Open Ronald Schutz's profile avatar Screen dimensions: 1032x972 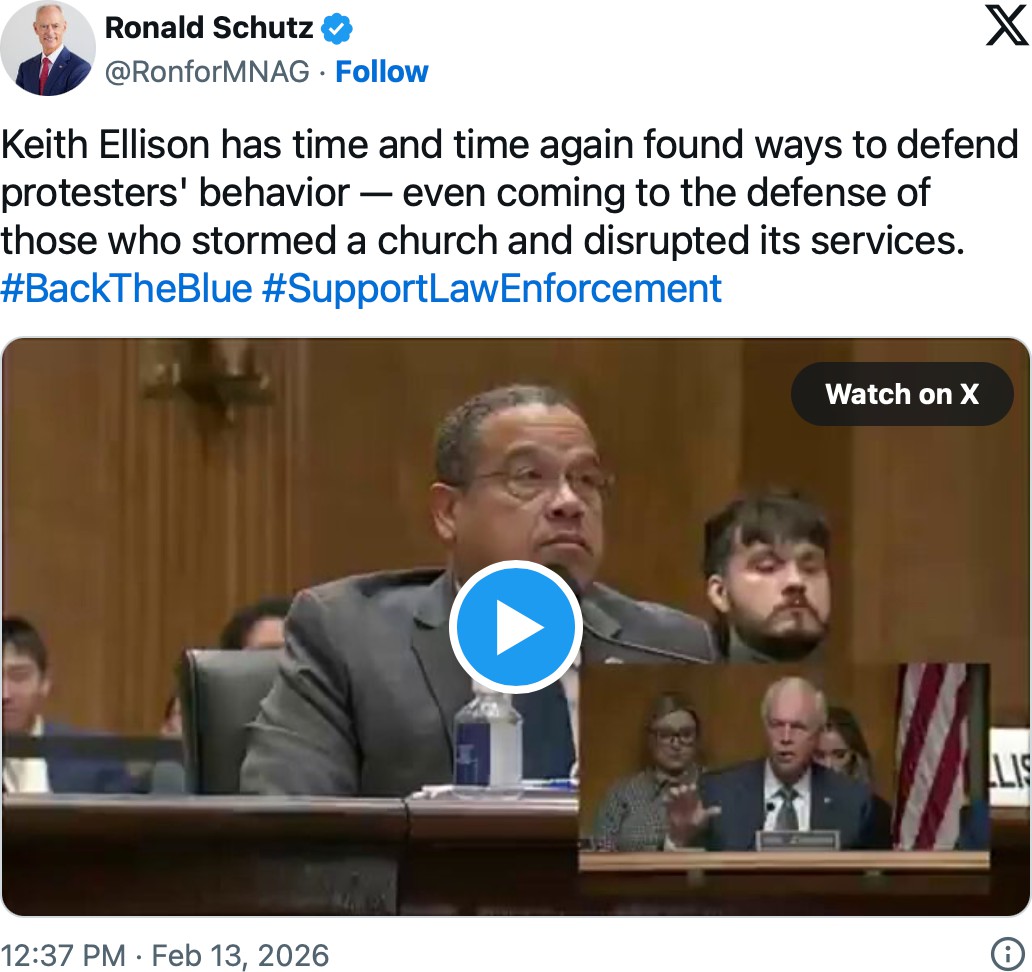click(x=48, y=48)
